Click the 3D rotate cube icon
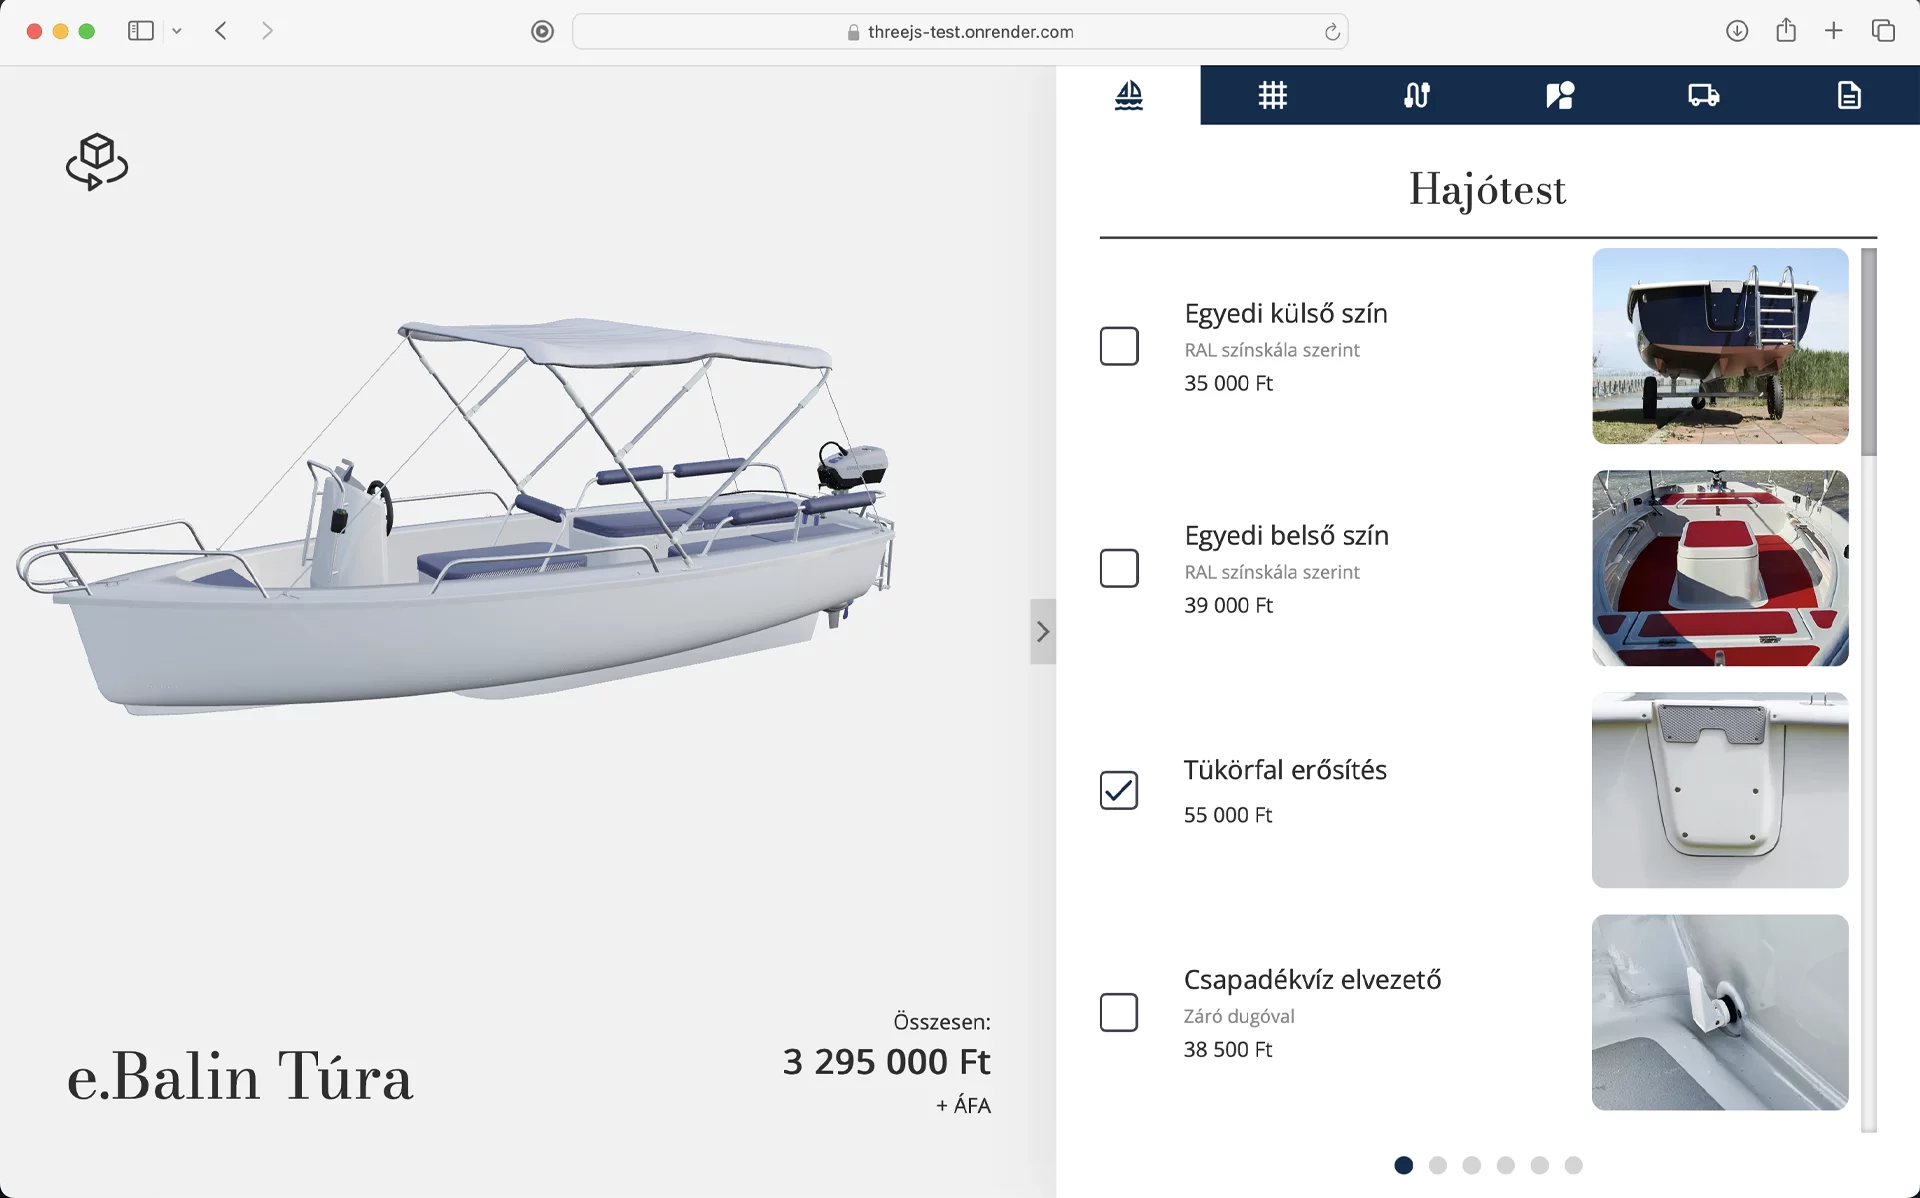Image resolution: width=1920 pixels, height=1198 pixels. [x=97, y=162]
